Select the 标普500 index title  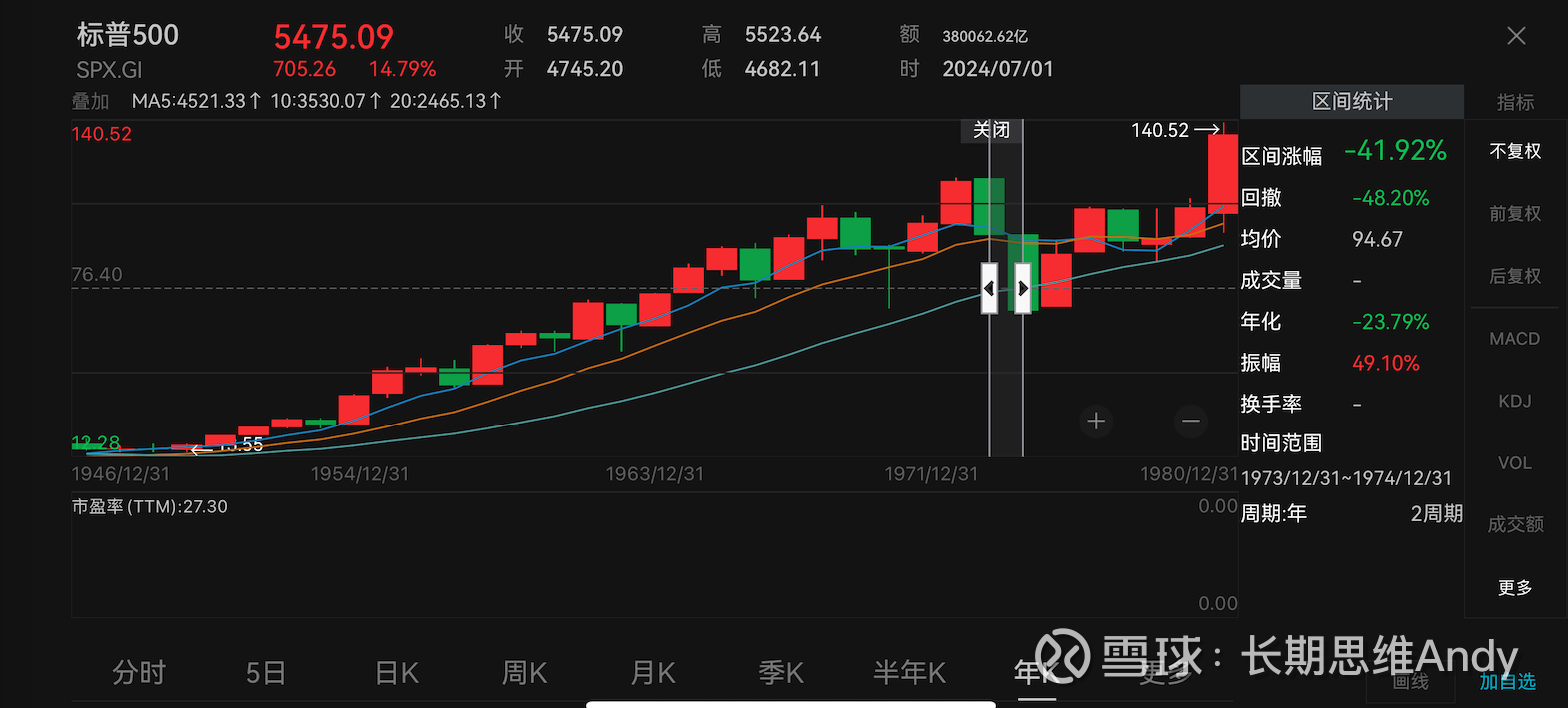click(x=127, y=35)
